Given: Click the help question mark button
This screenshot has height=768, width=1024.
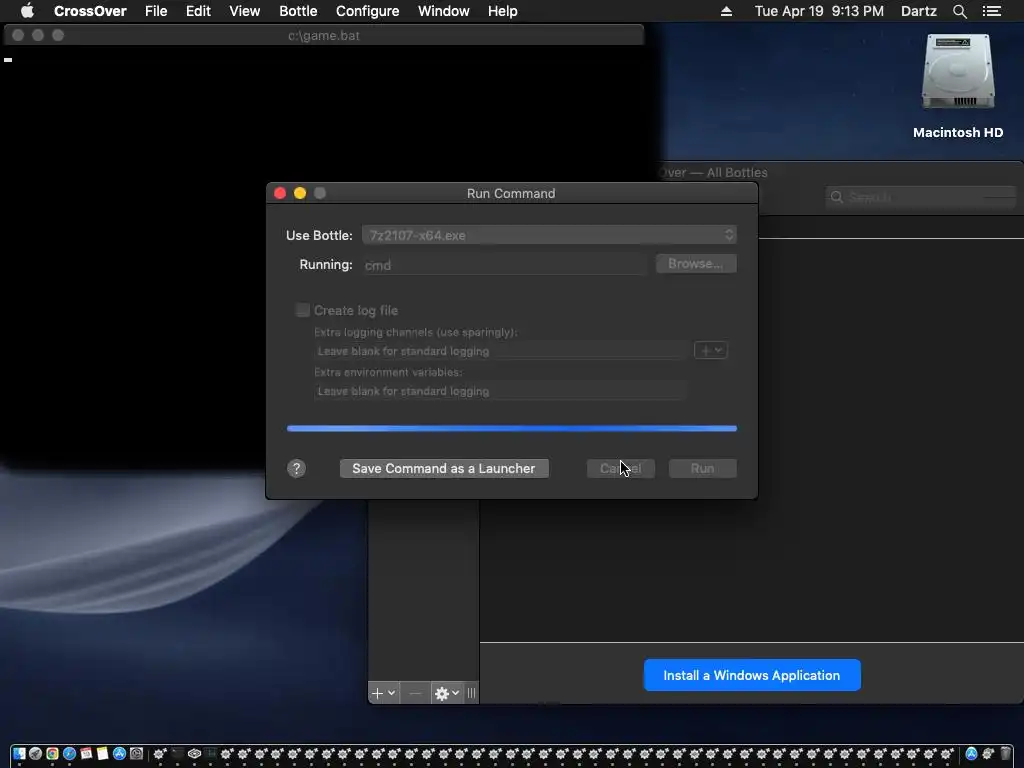Looking at the screenshot, I should pos(296,468).
